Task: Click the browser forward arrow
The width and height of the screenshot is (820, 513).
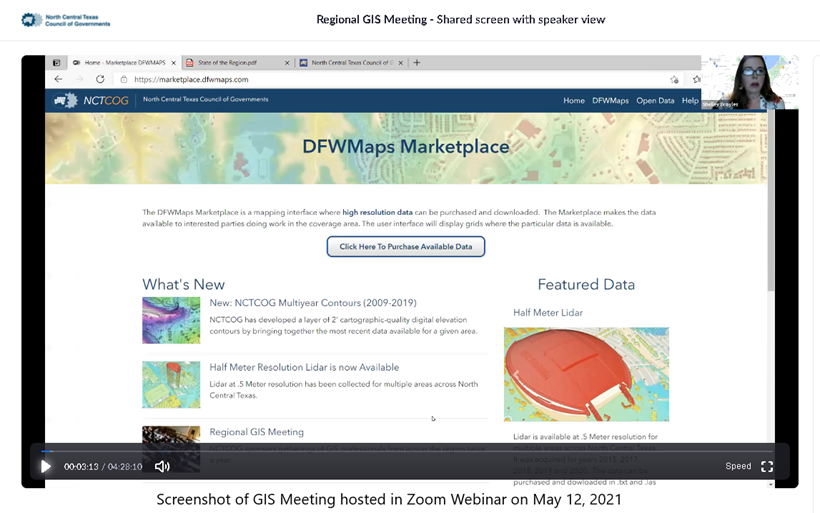Action: click(79, 79)
